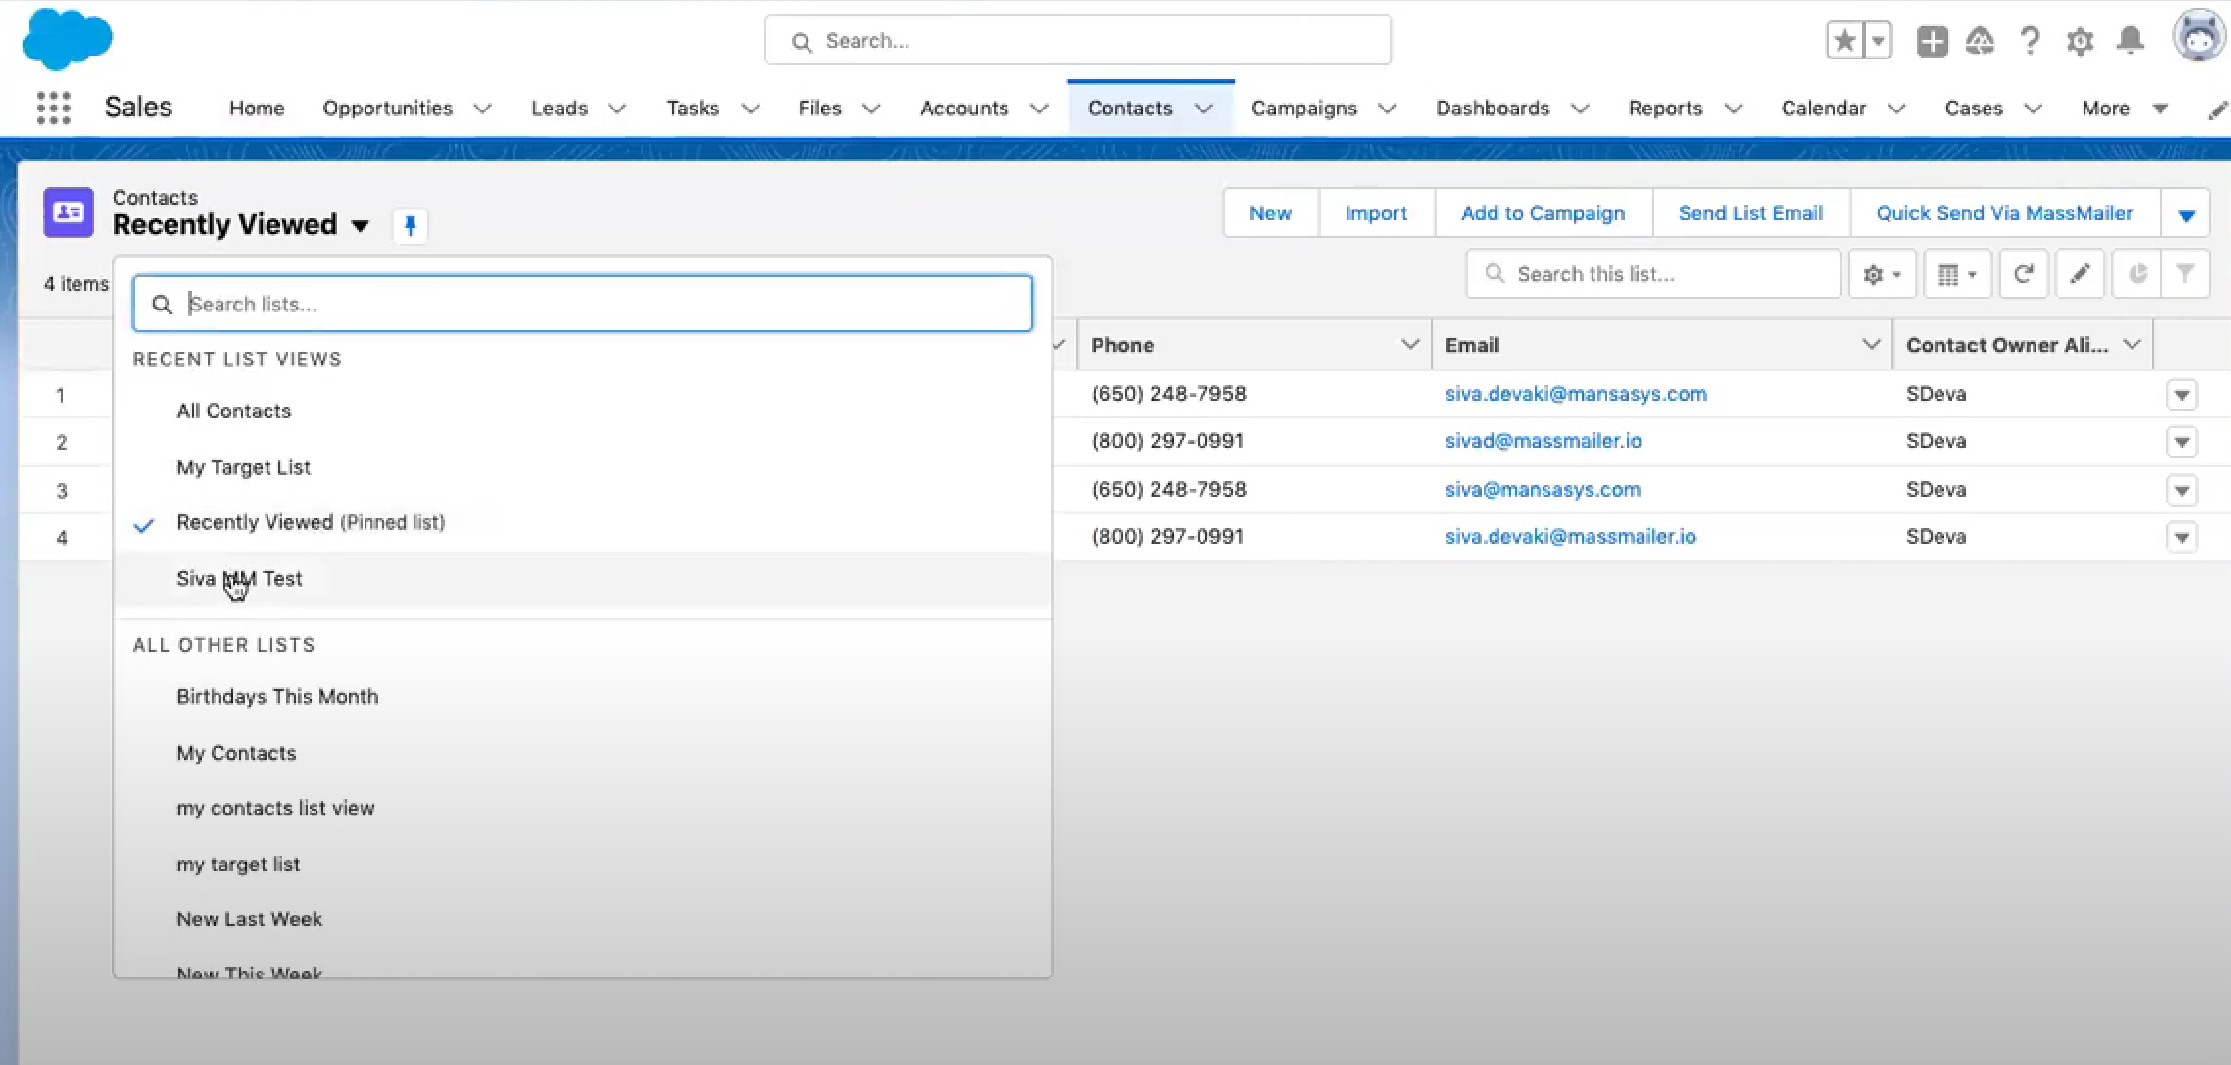Select the Siva MM Test list
Viewport: 2231px width, 1065px height.
coord(582,579)
